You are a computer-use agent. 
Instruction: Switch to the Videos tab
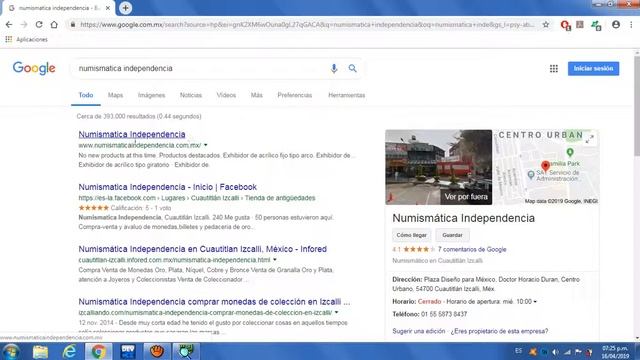226,95
